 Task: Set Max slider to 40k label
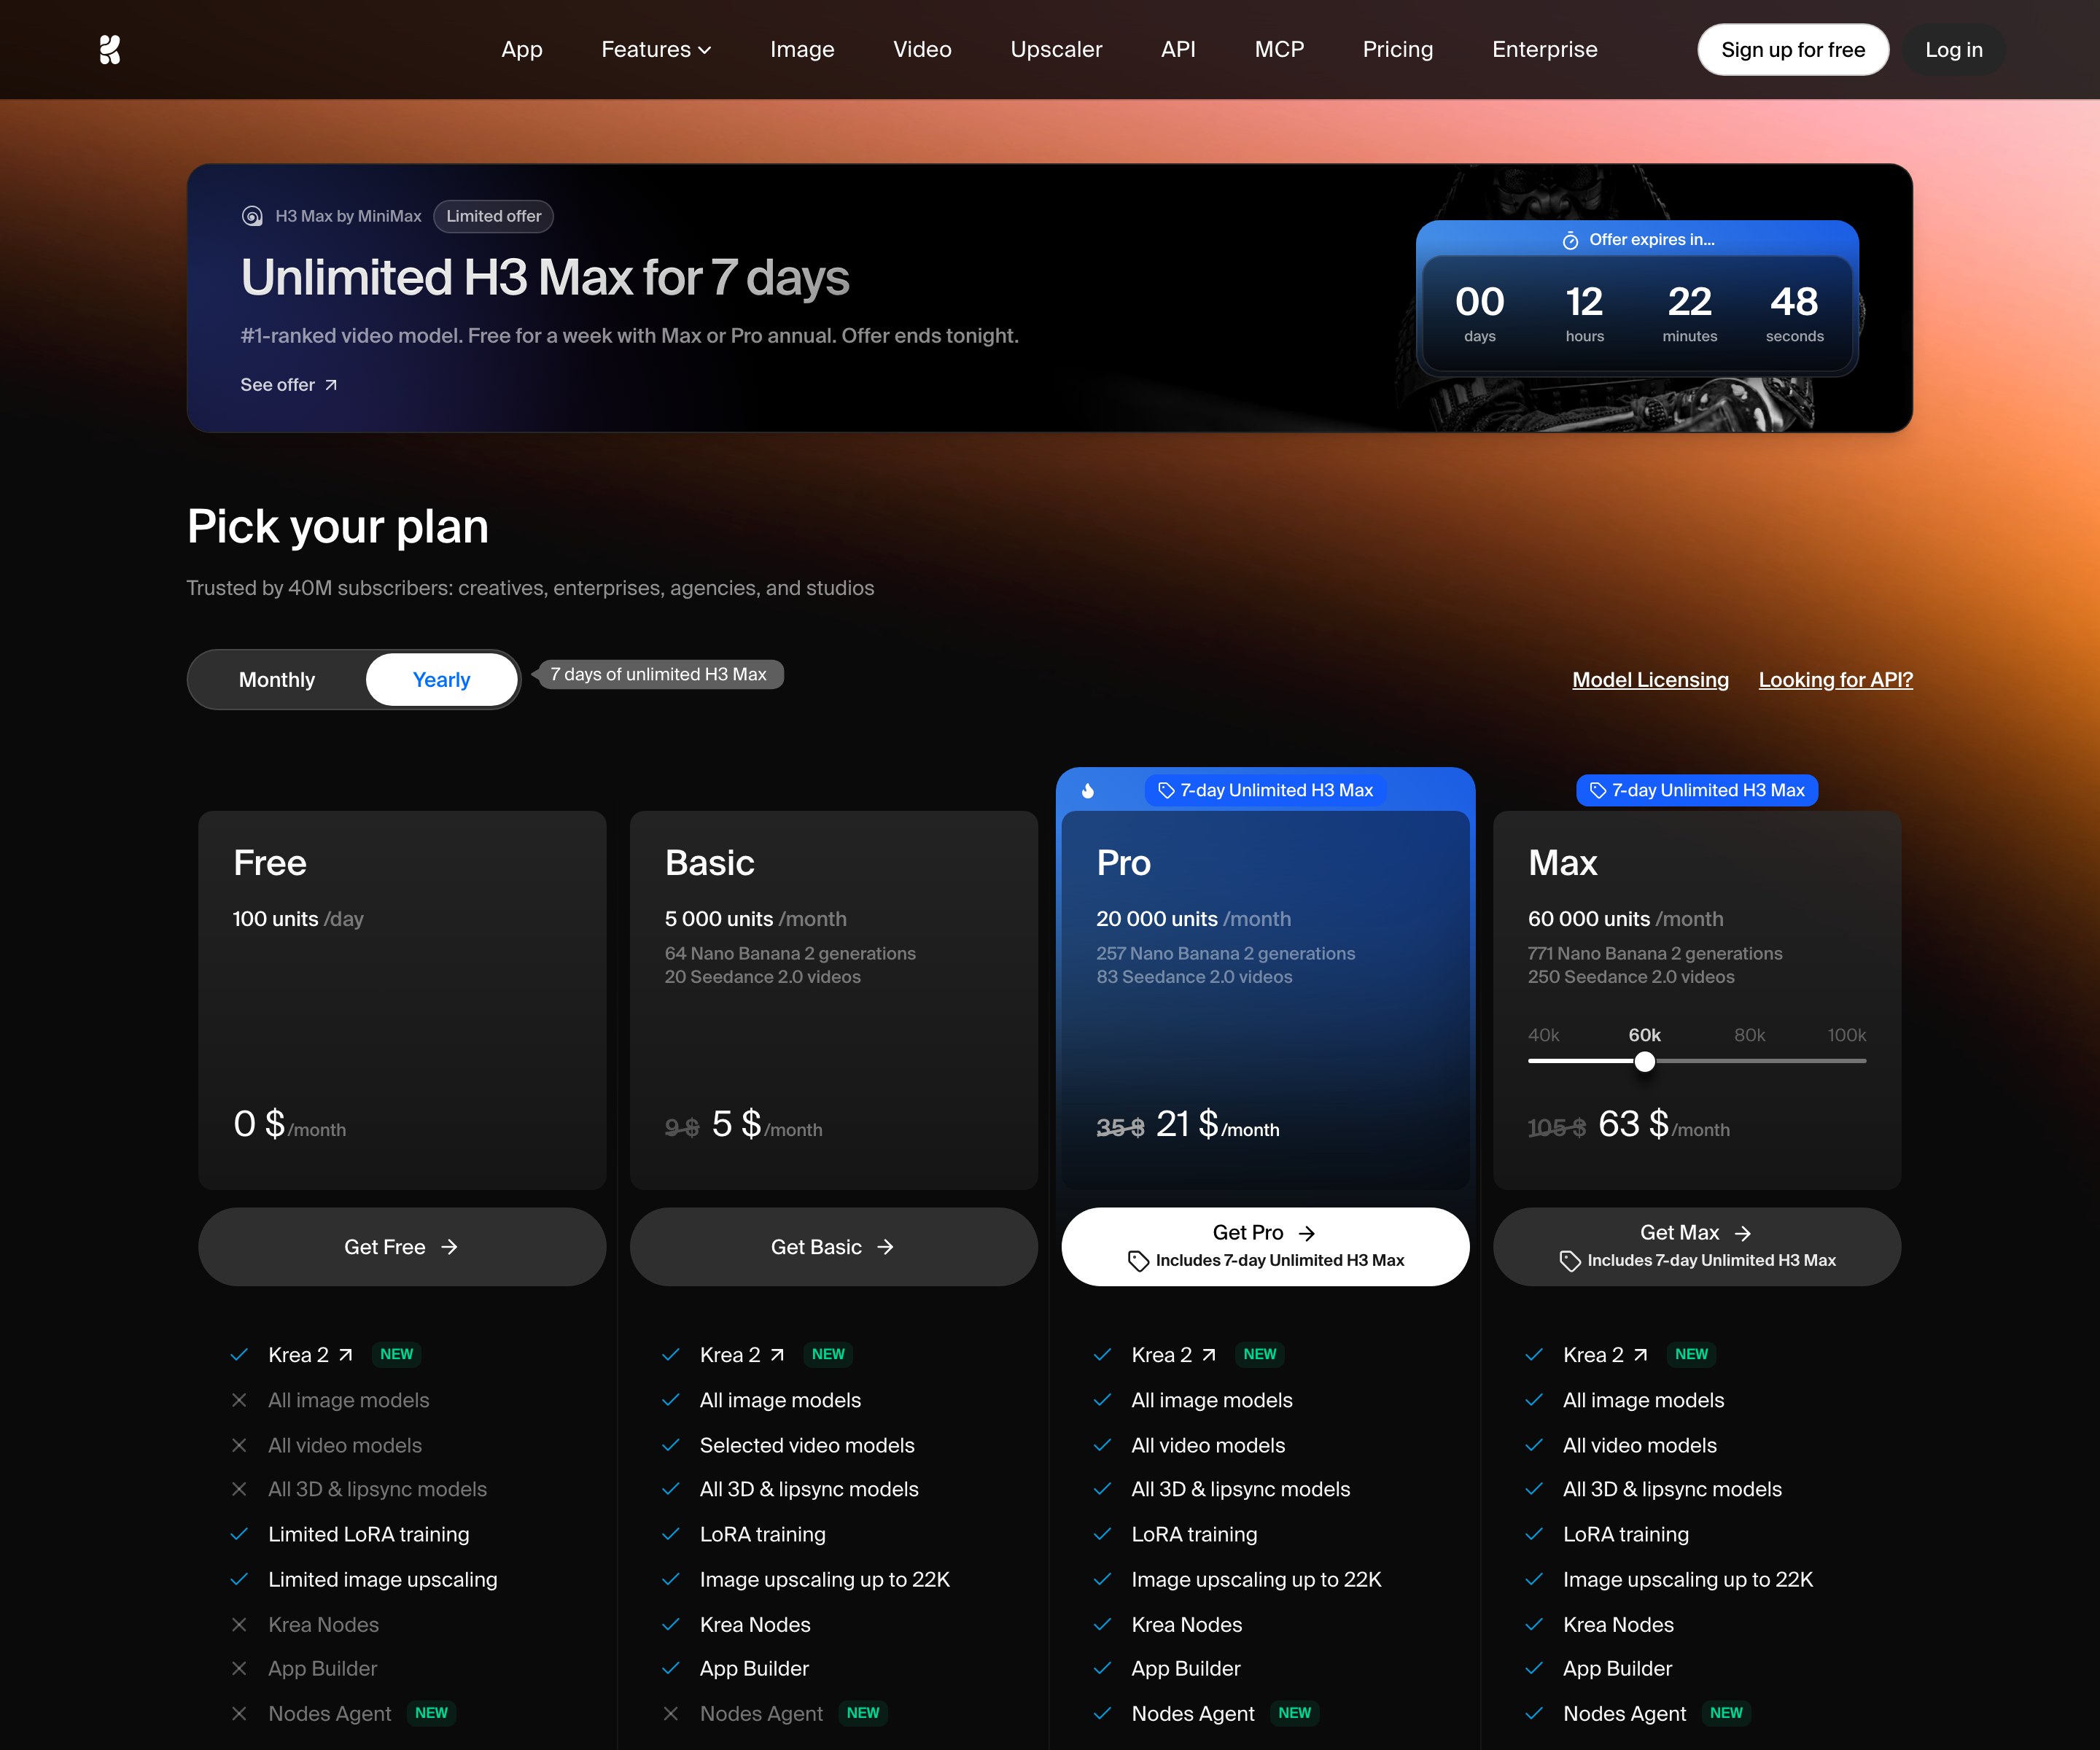[x=1543, y=1035]
